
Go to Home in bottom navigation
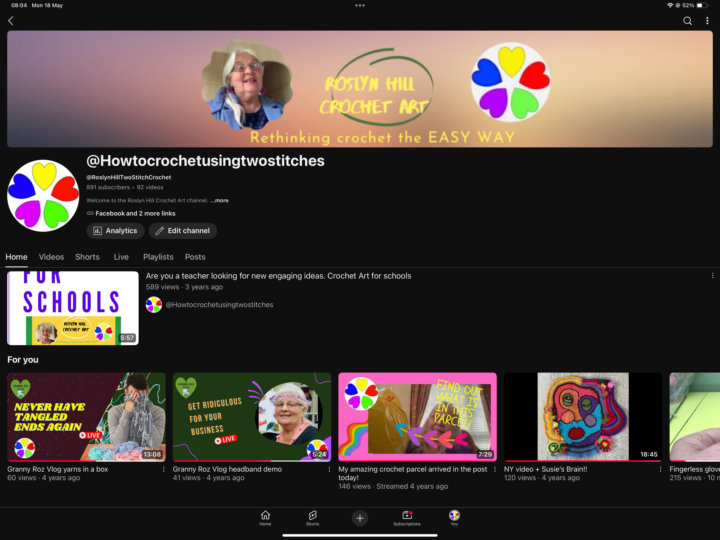coord(265,518)
